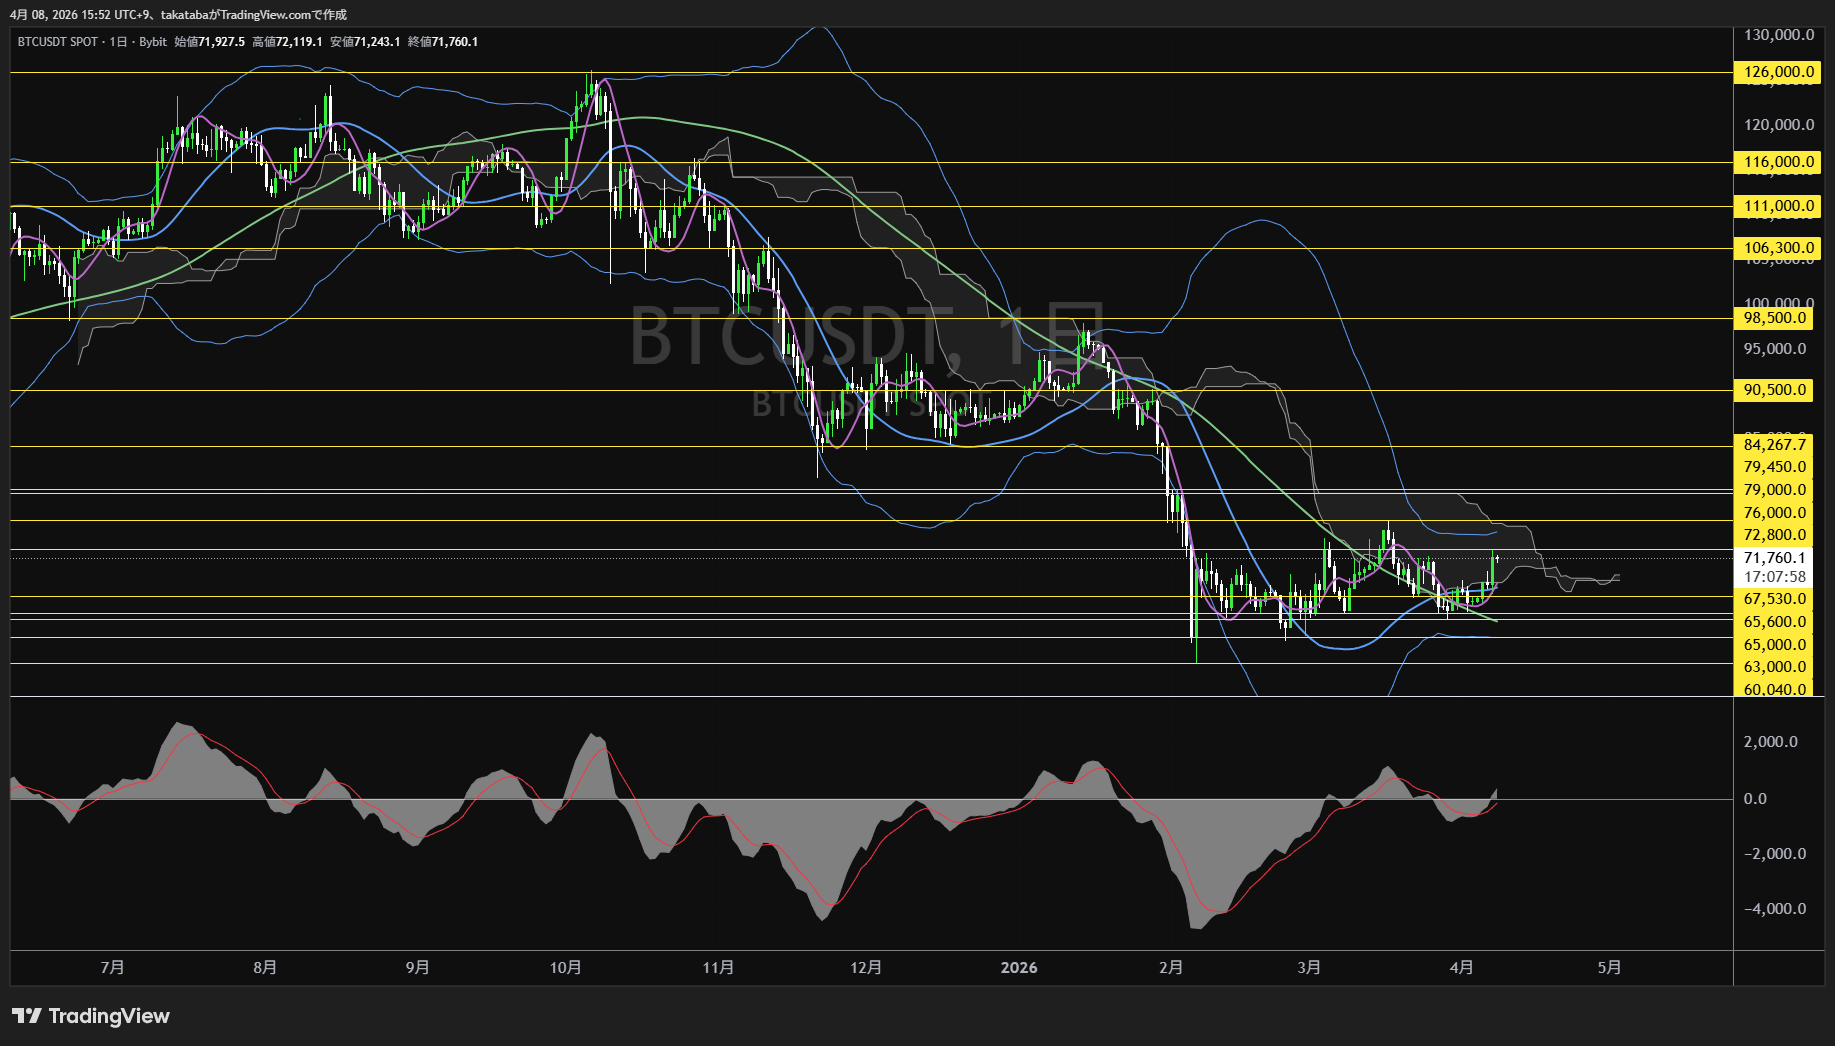Click the BTCUSDT SPOT symbol title
The width and height of the screenshot is (1835, 1046).
pyautogui.click(x=57, y=42)
